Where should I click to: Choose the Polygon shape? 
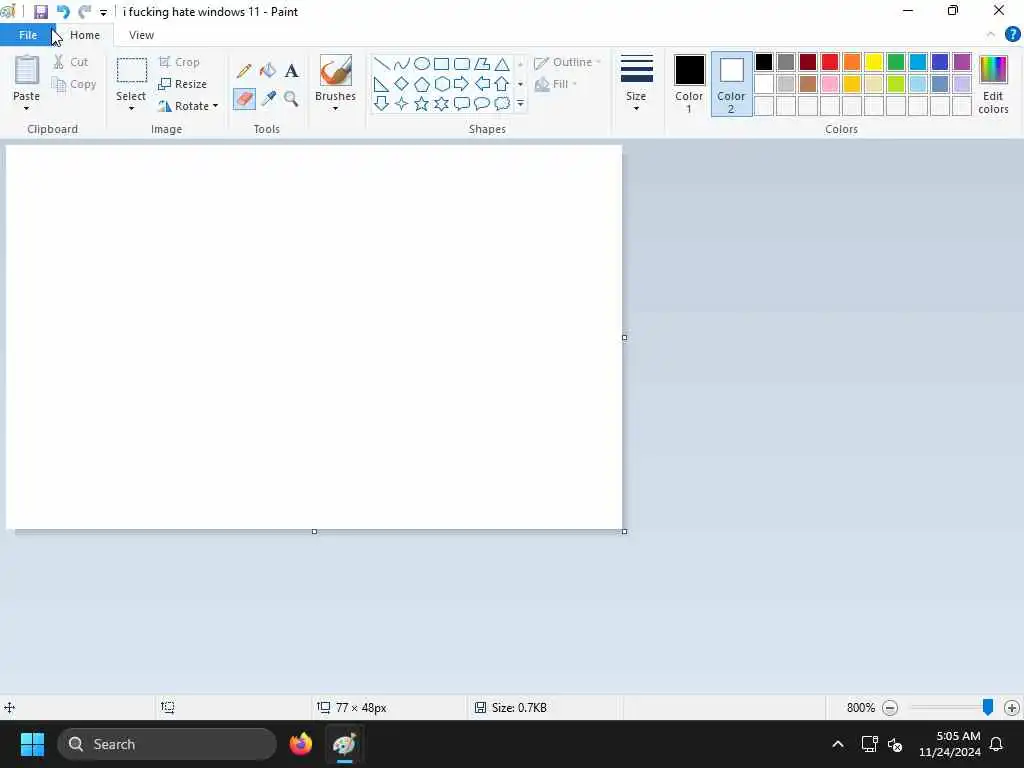(482, 64)
